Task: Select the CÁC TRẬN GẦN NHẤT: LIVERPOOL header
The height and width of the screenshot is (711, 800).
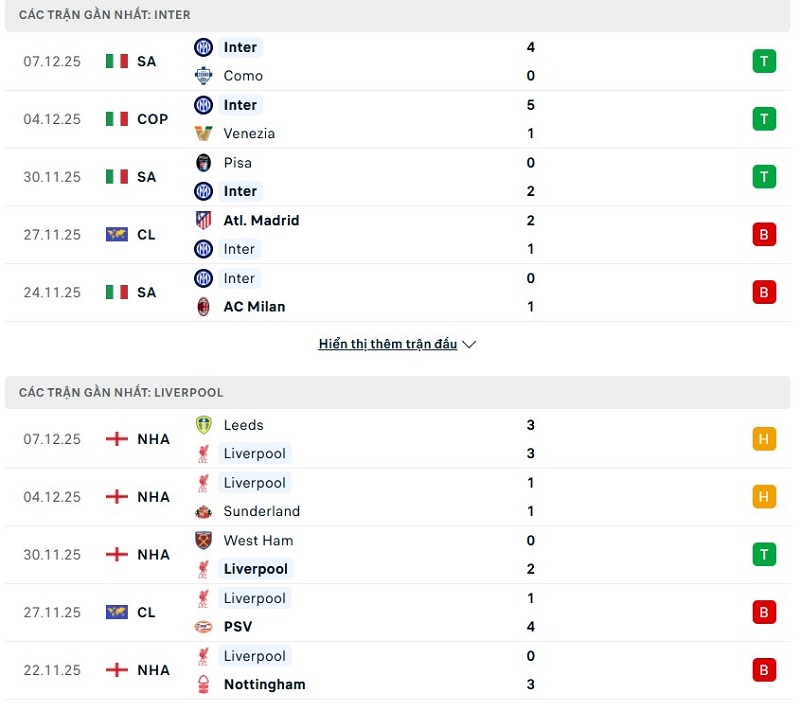Action: 122,392
